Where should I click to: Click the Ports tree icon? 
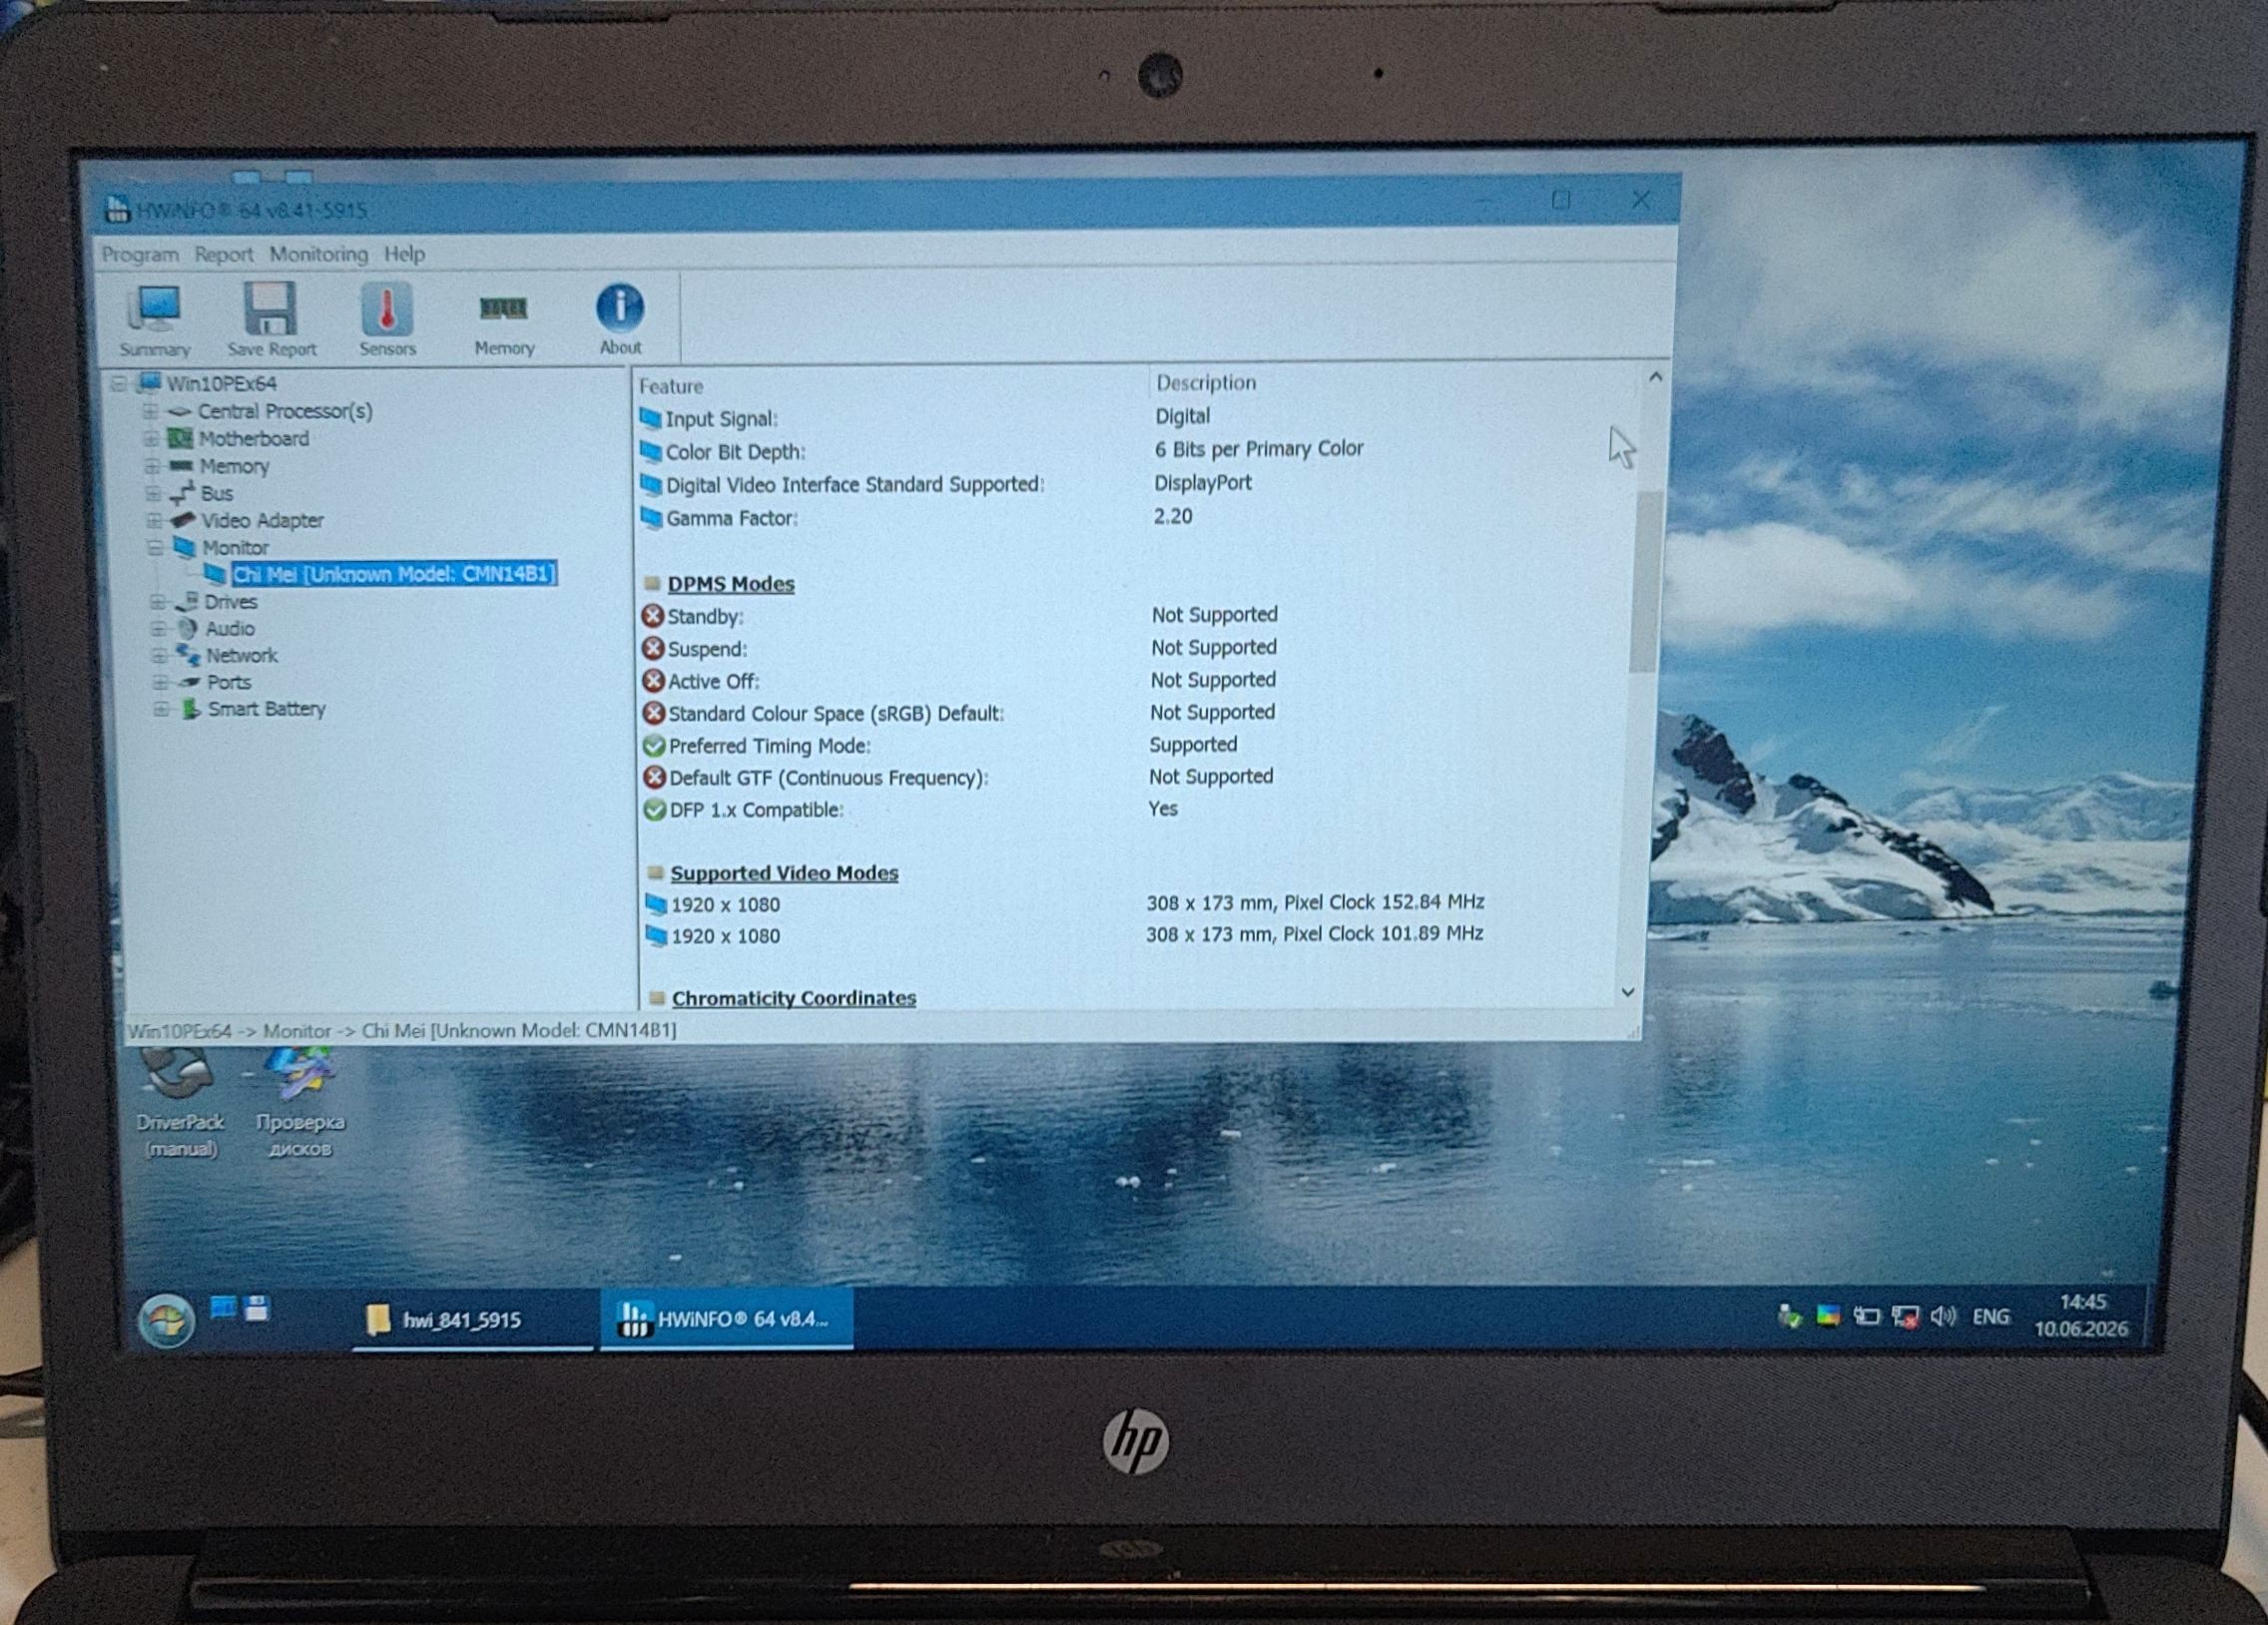tap(190, 682)
